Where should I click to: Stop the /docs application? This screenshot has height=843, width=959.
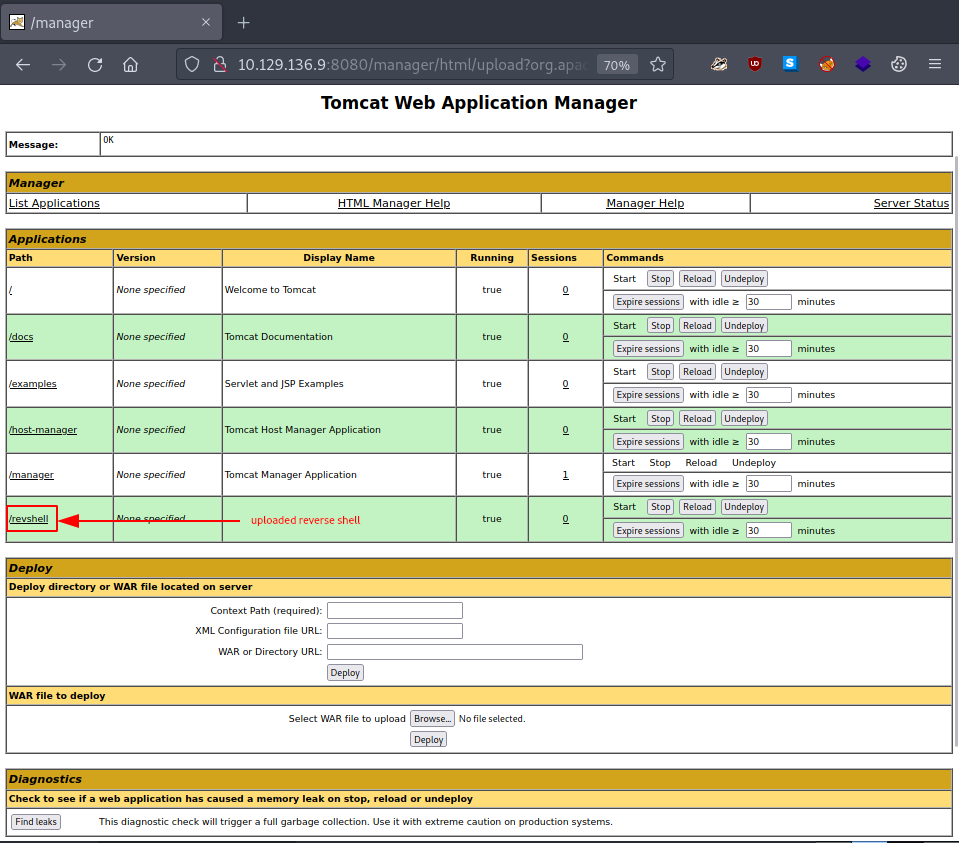coord(660,325)
